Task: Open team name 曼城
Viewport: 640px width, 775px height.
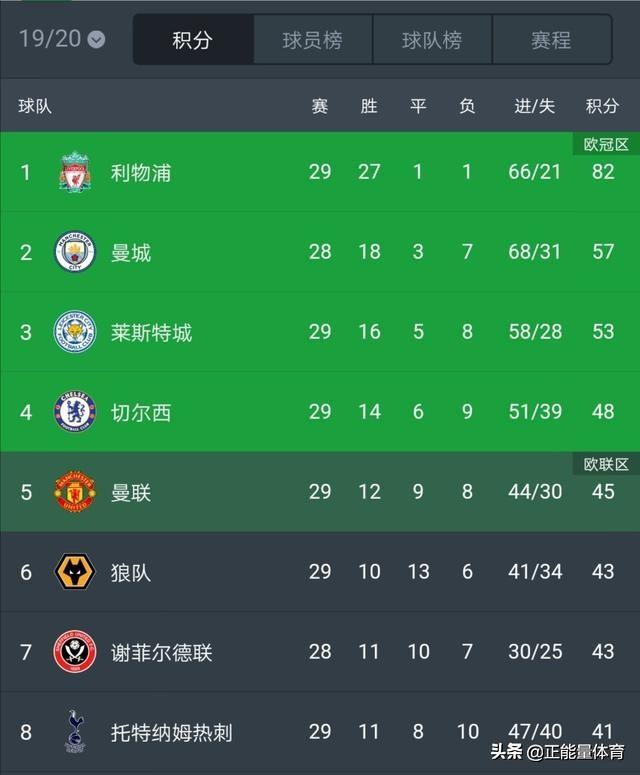Action: (131, 252)
